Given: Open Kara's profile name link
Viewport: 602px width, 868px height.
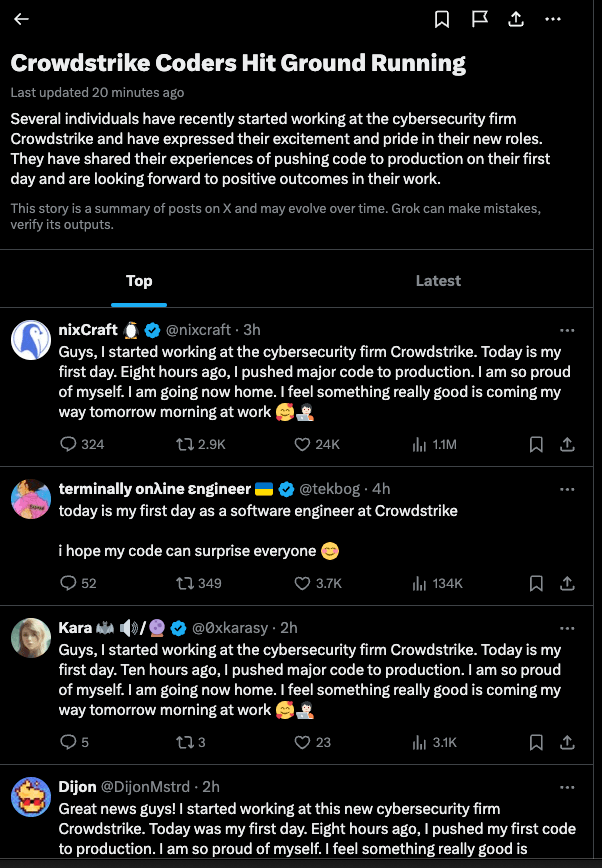Looking at the screenshot, I should point(76,628).
